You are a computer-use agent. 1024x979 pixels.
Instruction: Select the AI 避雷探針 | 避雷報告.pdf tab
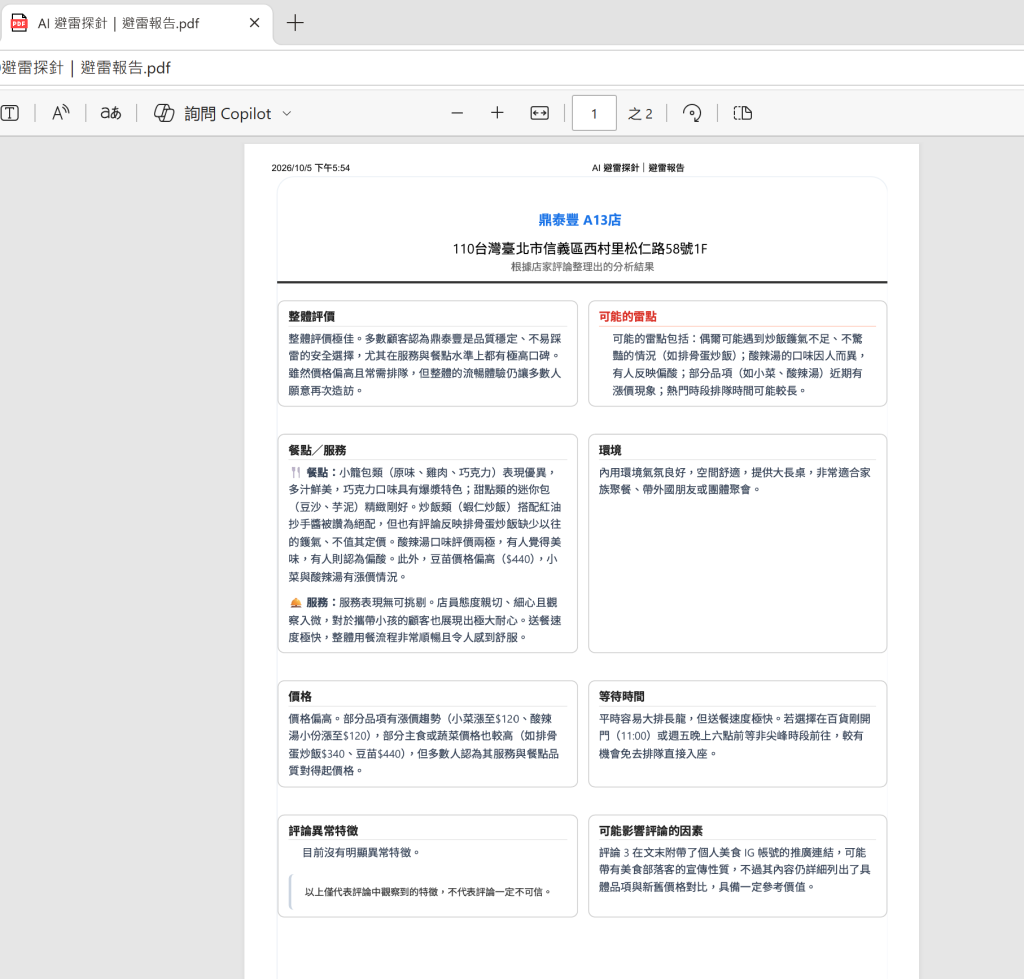point(136,24)
